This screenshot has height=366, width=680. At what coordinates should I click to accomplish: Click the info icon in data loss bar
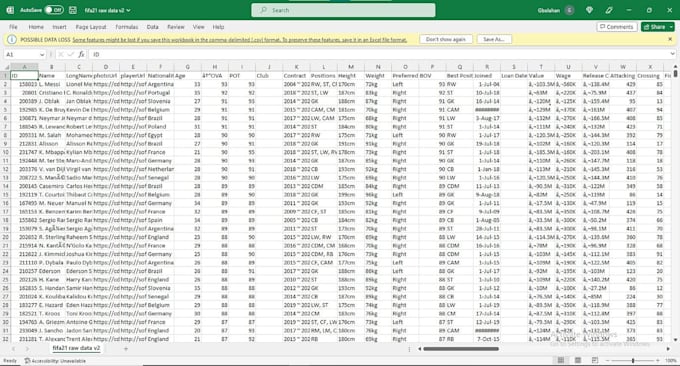click(12, 39)
